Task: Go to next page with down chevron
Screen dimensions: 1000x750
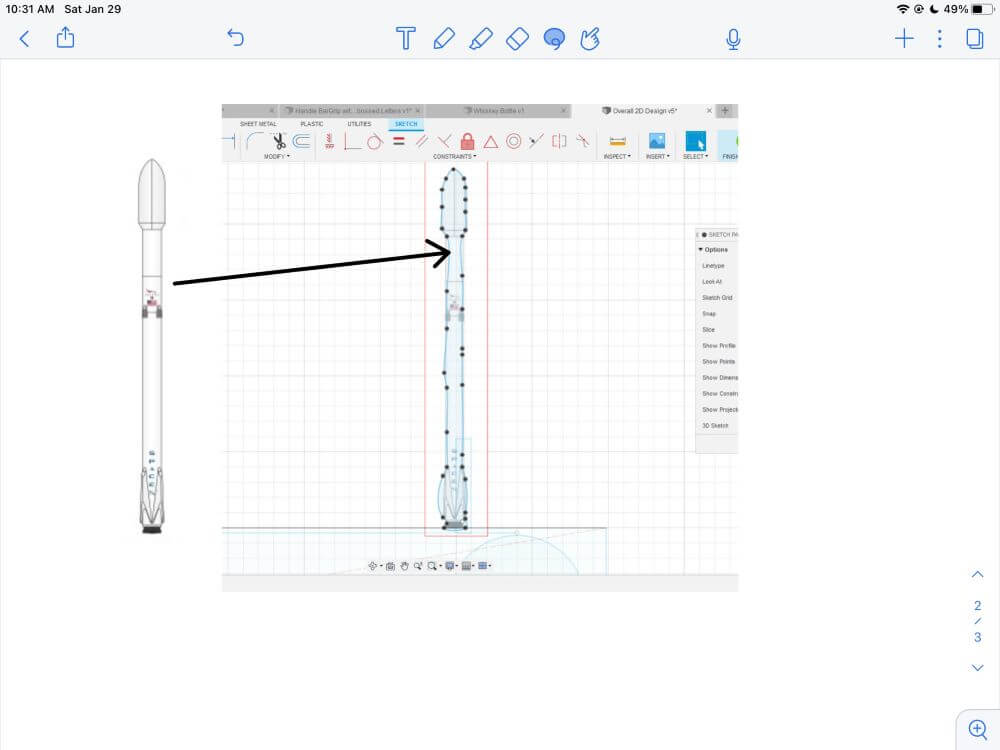Action: coord(977,668)
